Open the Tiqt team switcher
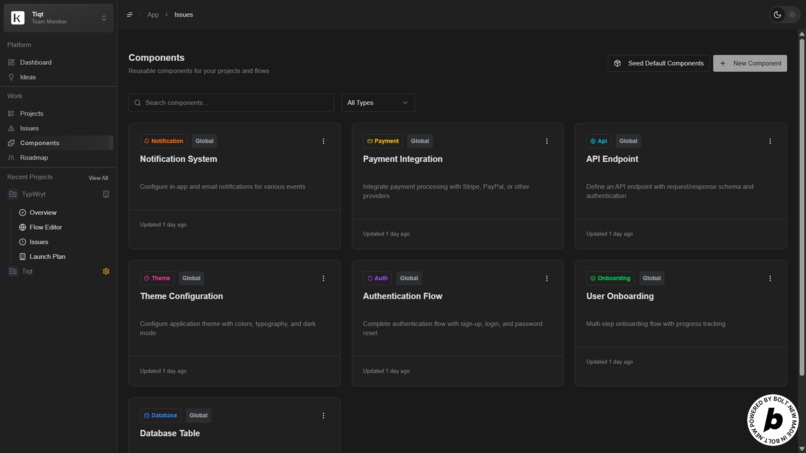Viewport: 806px width, 453px height. point(59,18)
